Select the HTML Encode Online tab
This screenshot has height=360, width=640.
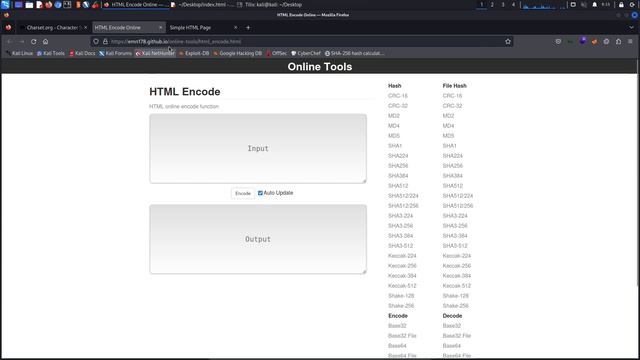point(129,28)
